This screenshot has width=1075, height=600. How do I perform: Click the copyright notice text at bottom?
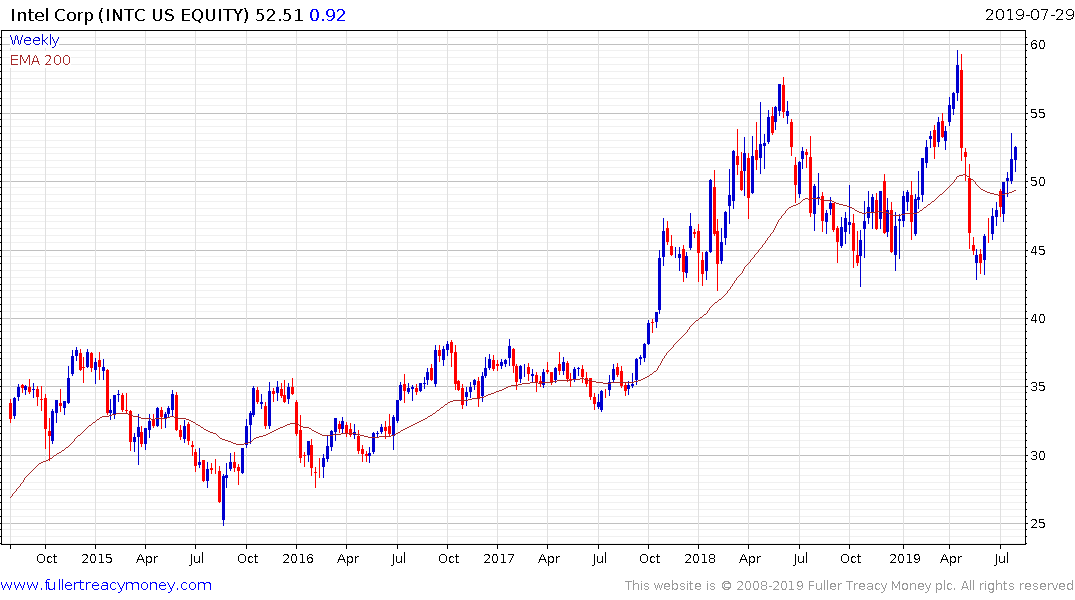point(849,586)
